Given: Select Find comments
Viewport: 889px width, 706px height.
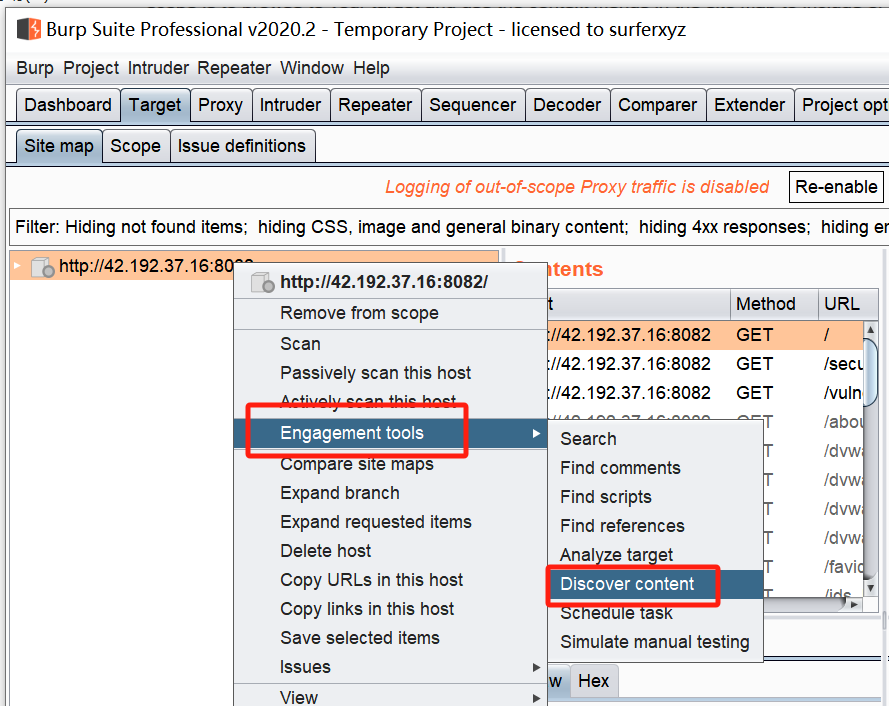Looking at the screenshot, I should pos(655,468).
